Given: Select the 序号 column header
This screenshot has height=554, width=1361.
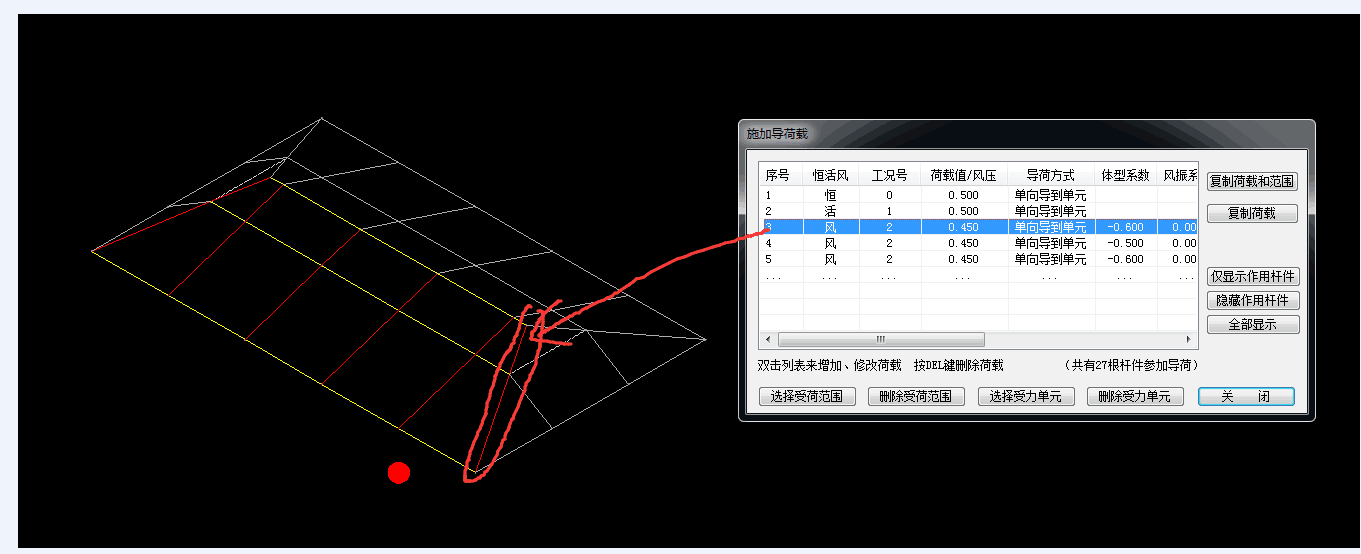Looking at the screenshot, I should (780, 174).
